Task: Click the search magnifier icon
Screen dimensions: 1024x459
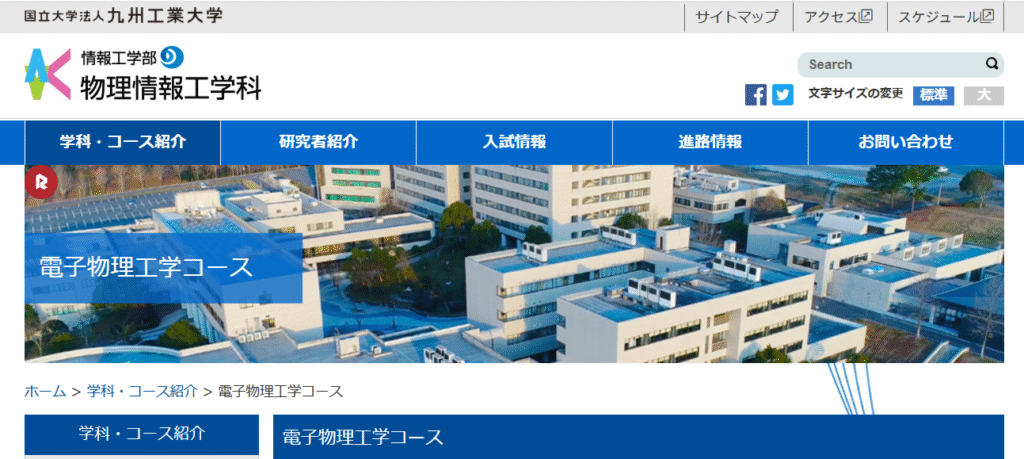Action: pyautogui.click(x=992, y=64)
